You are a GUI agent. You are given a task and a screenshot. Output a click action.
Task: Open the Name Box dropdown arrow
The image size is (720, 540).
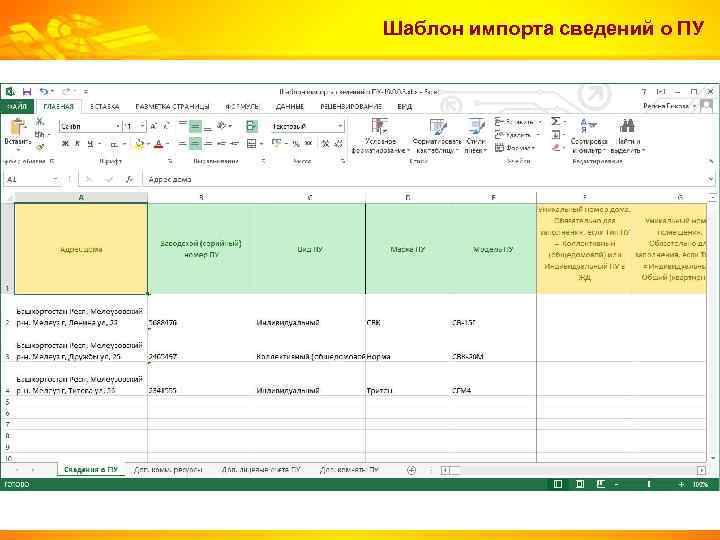(56, 180)
